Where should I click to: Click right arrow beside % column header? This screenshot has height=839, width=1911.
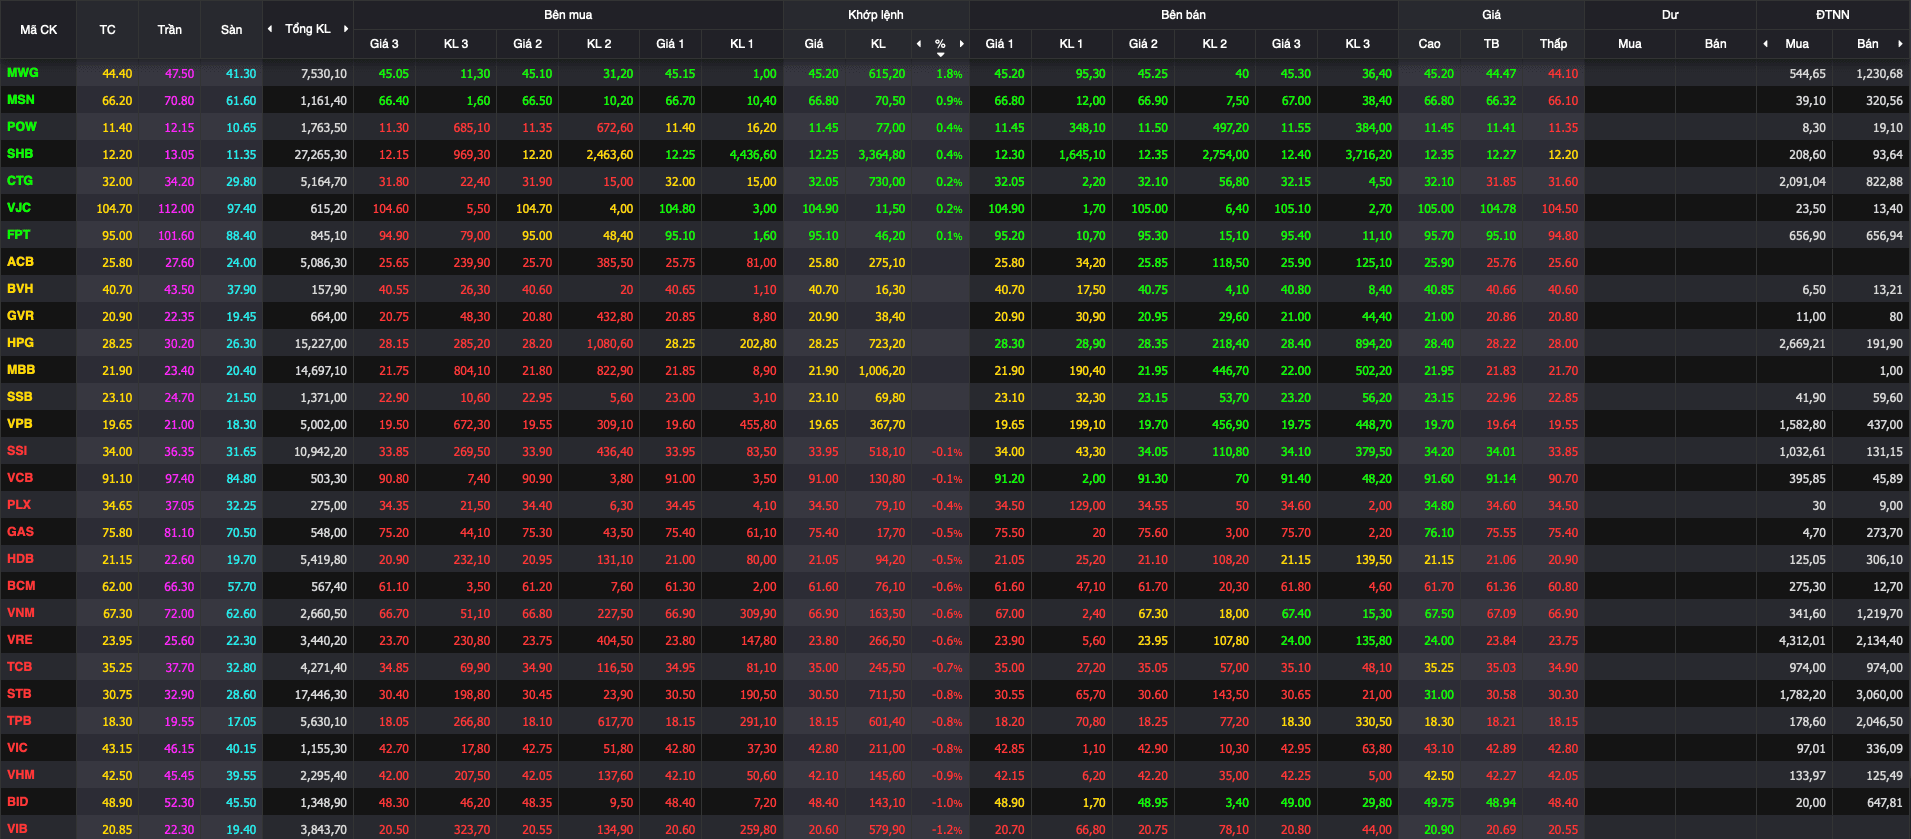(x=962, y=44)
